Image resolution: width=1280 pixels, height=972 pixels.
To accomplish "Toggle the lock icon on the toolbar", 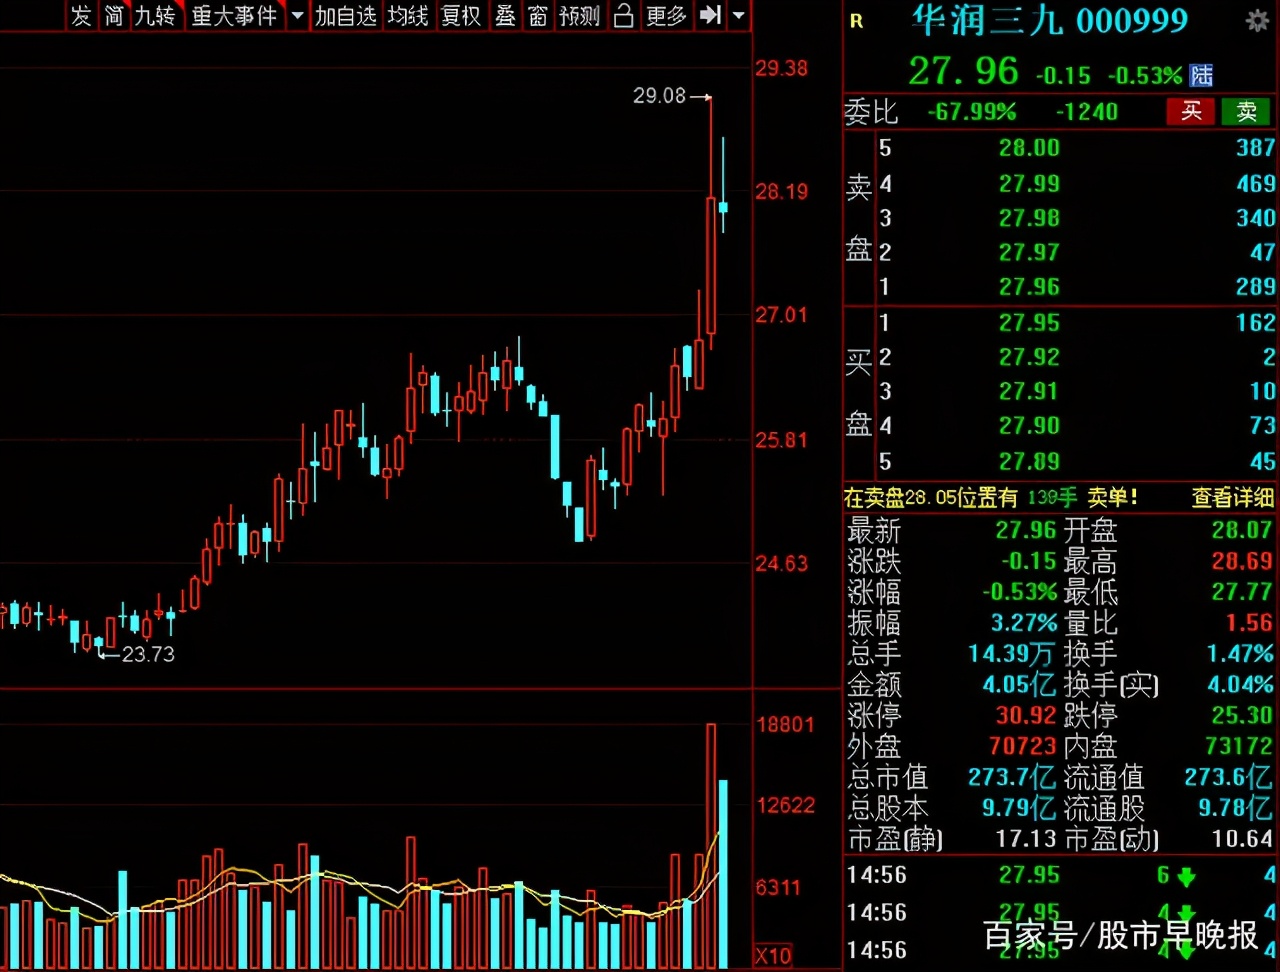I will [x=622, y=16].
